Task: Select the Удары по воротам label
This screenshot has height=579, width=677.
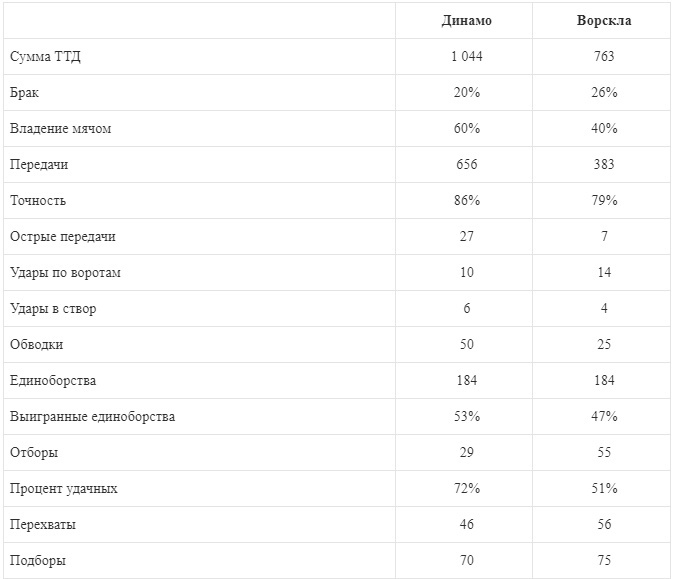Action: pyautogui.click(x=65, y=273)
